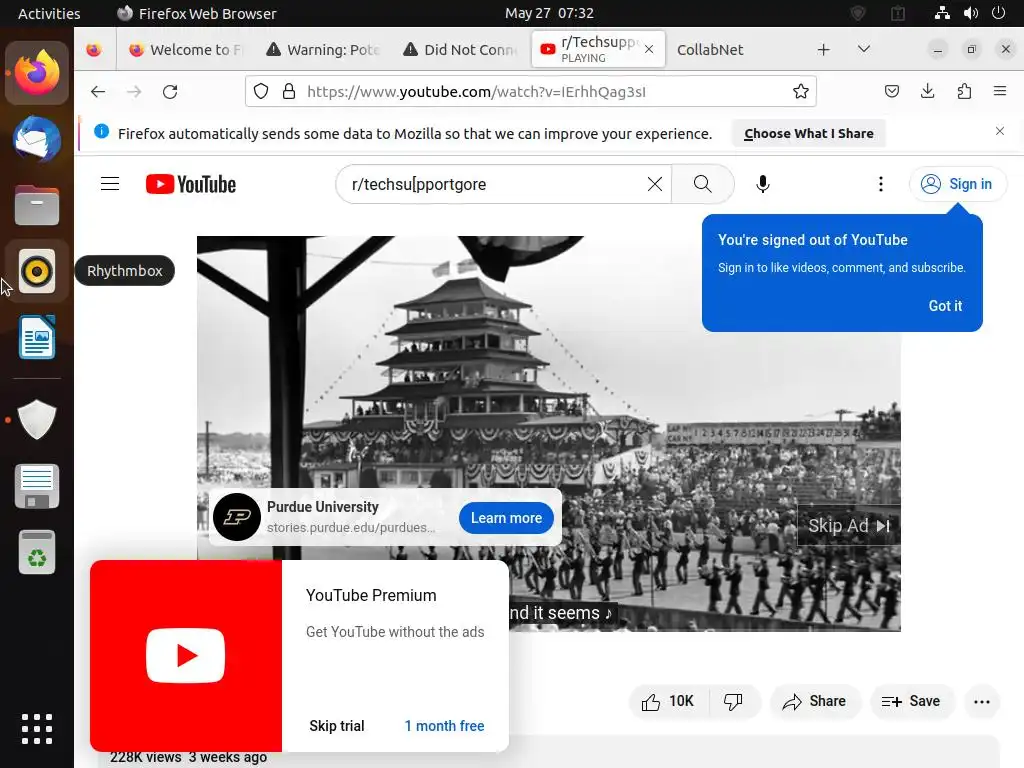Share the video
This screenshot has height=768, width=1024.
[x=815, y=701]
